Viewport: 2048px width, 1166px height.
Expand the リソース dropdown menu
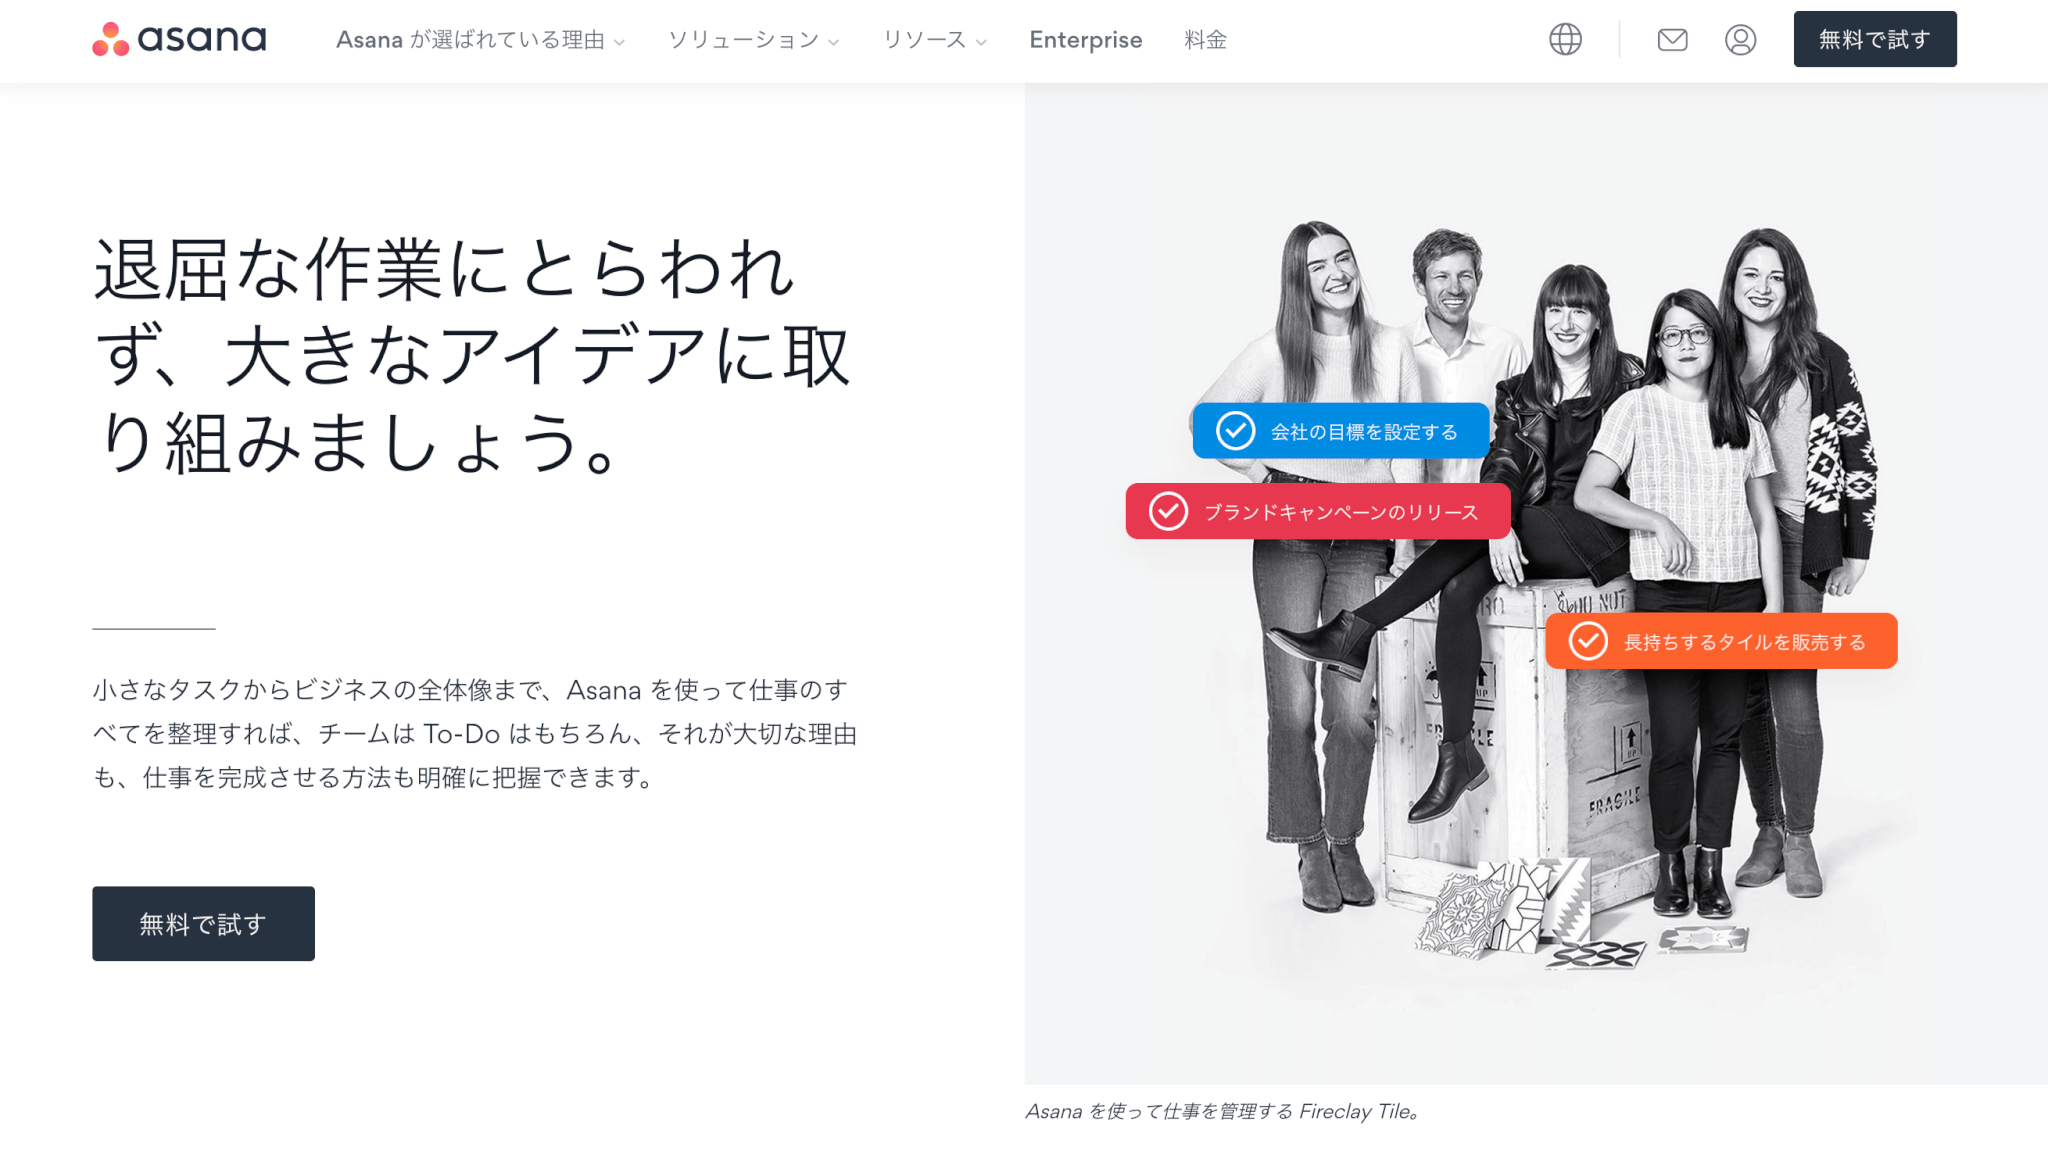click(934, 40)
